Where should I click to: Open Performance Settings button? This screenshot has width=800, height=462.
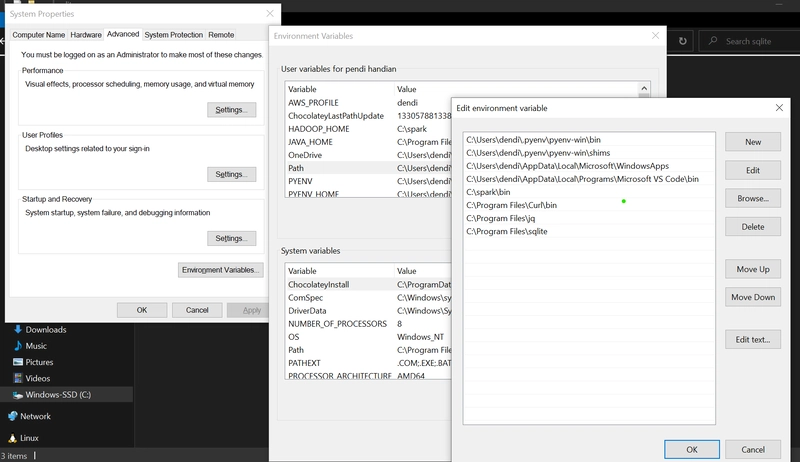click(232, 110)
